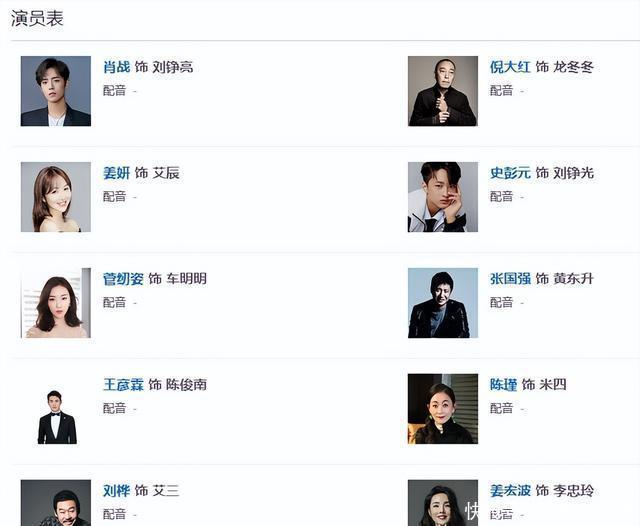The height and width of the screenshot is (526, 640).
Task: Open the 姜宏波 actor name link
Action: pyautogui.click(x=510, y=490)
